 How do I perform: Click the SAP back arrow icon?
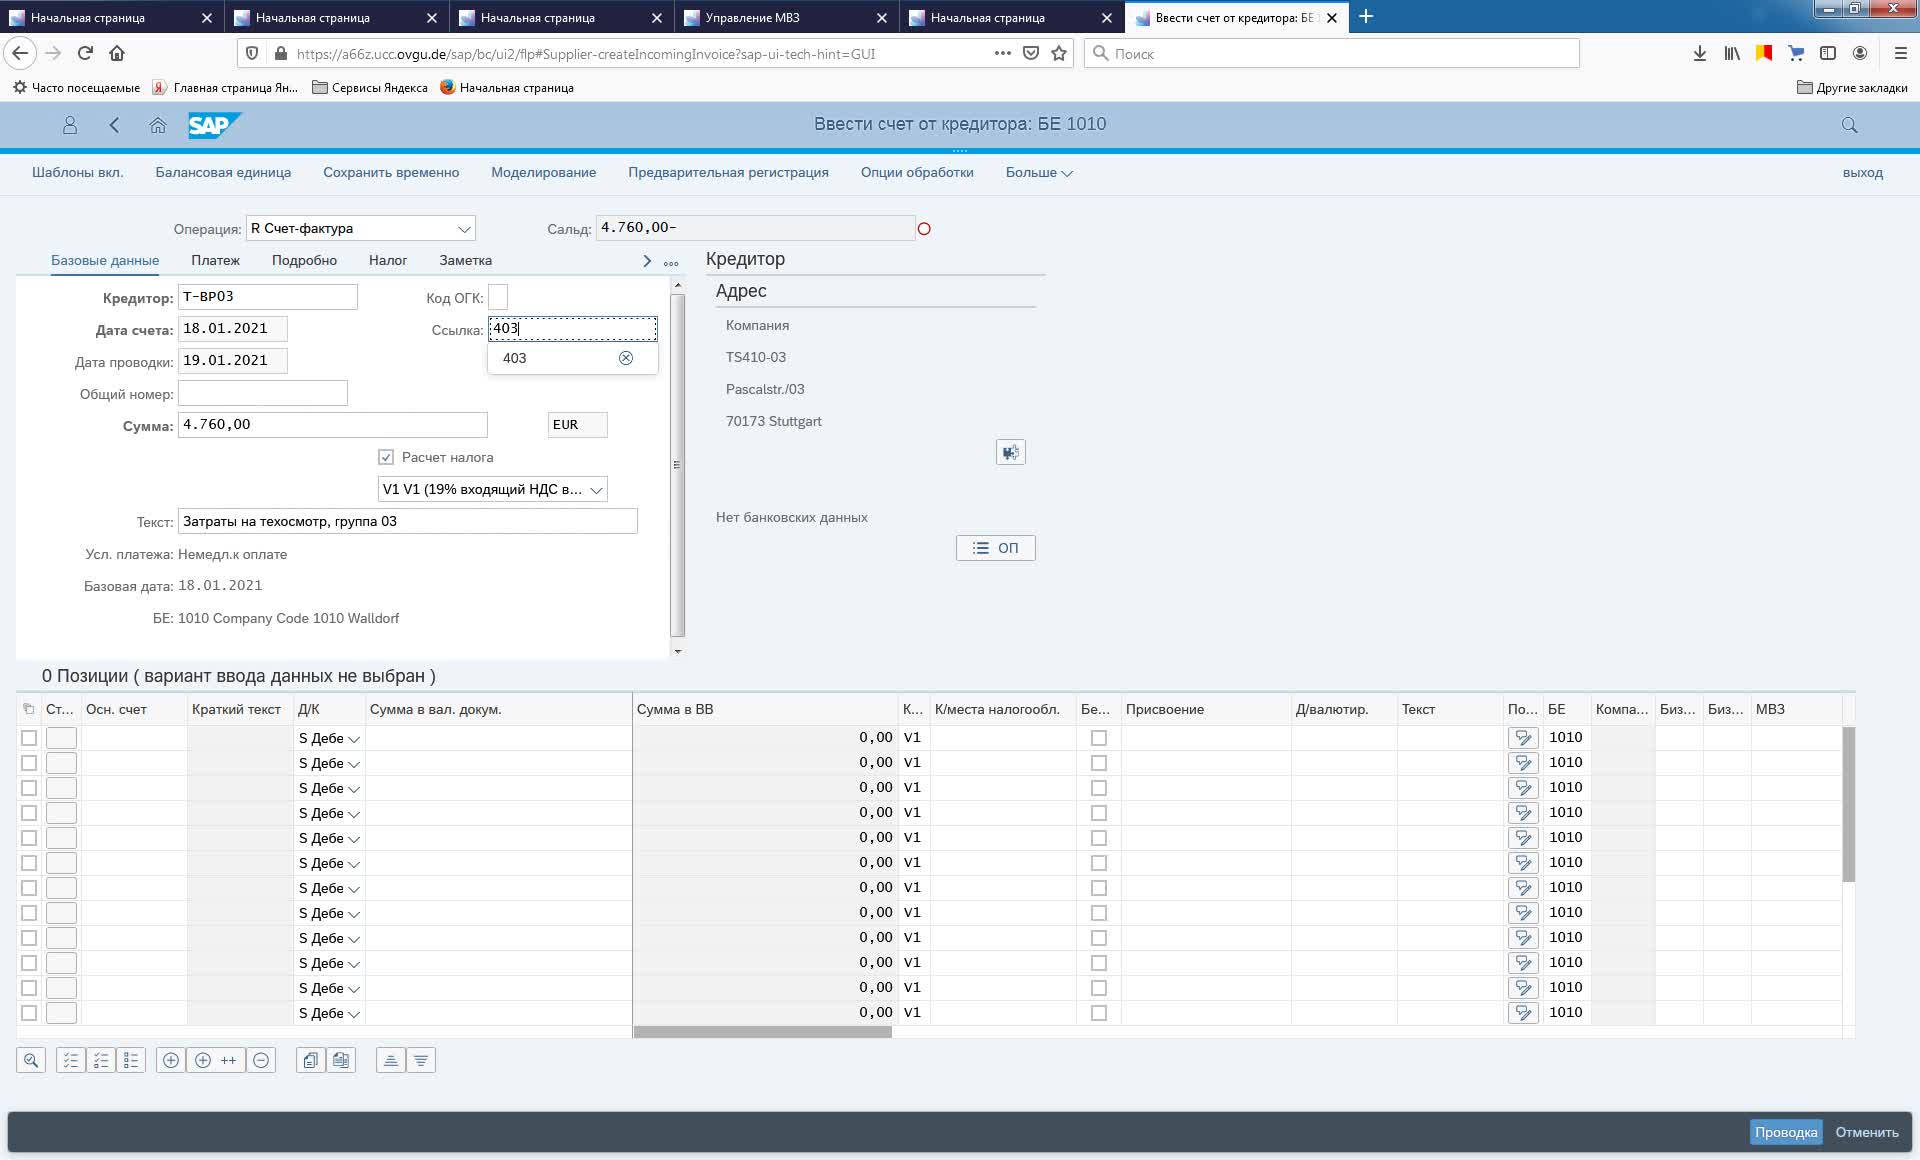tap(114, 125)
